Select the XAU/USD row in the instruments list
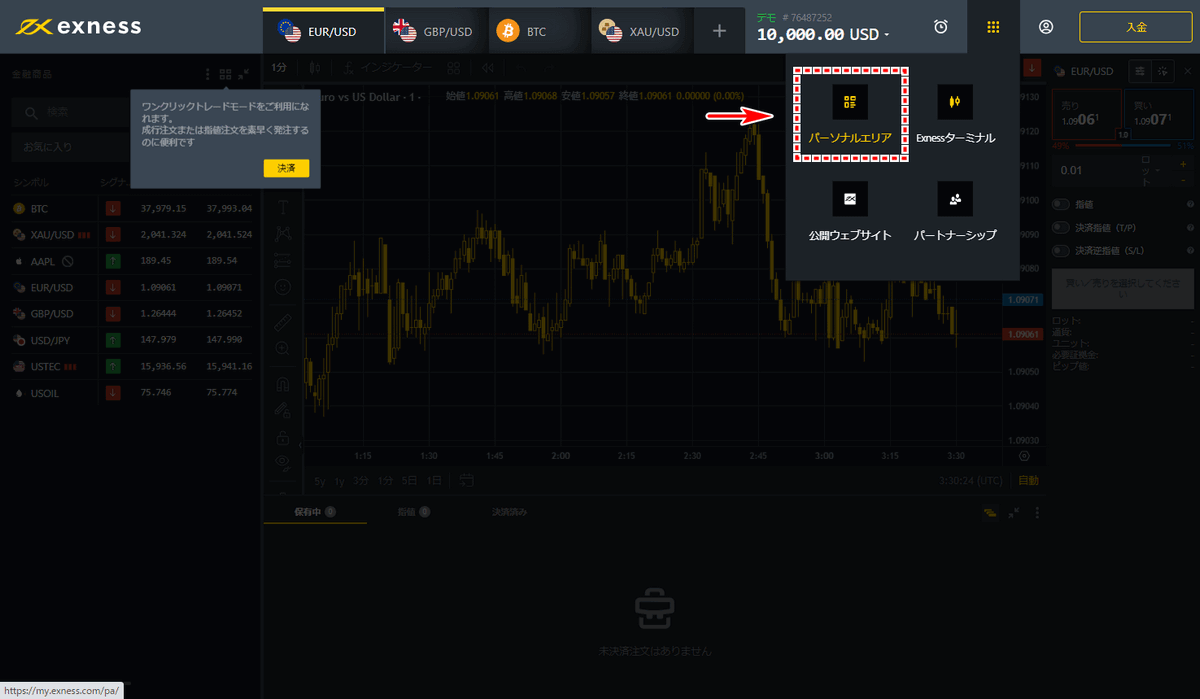Viewport: 1200px width, 699px height. point(130,235)
